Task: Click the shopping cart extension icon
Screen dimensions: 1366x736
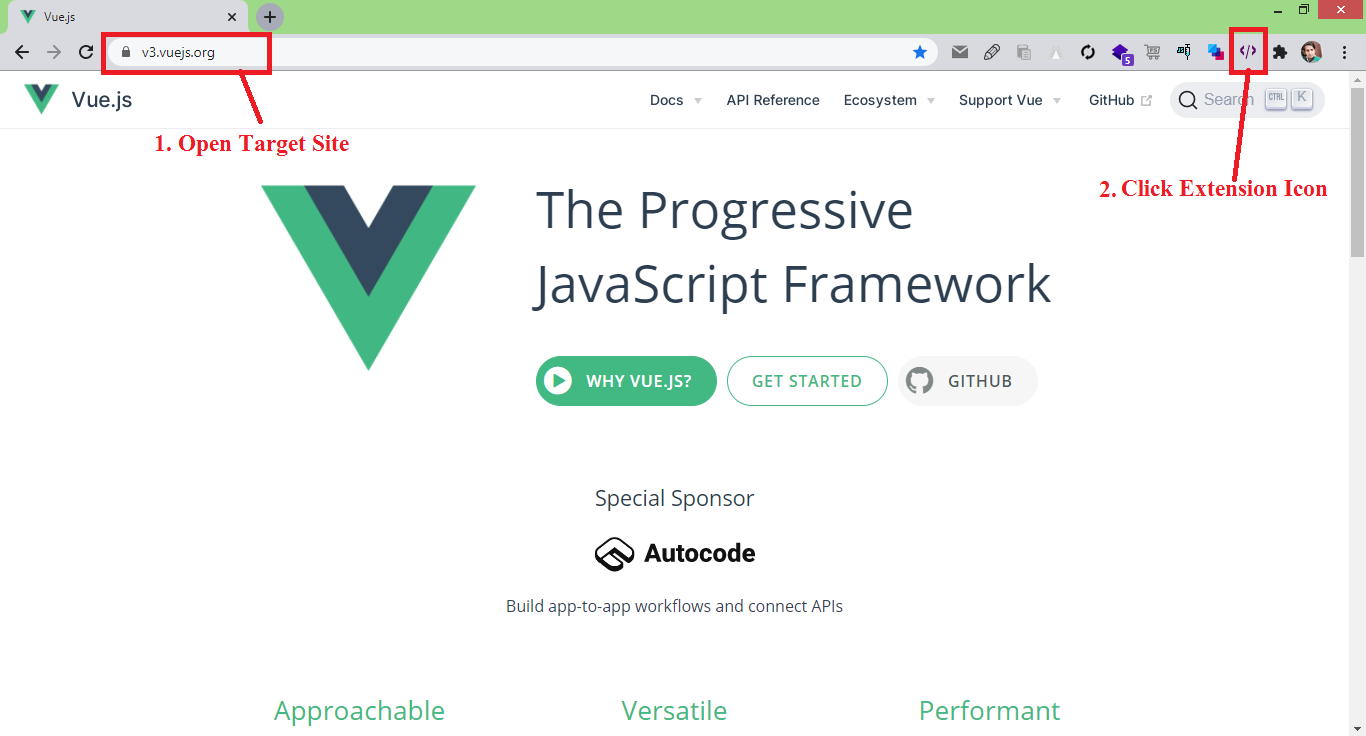Action: point(1152,52)
